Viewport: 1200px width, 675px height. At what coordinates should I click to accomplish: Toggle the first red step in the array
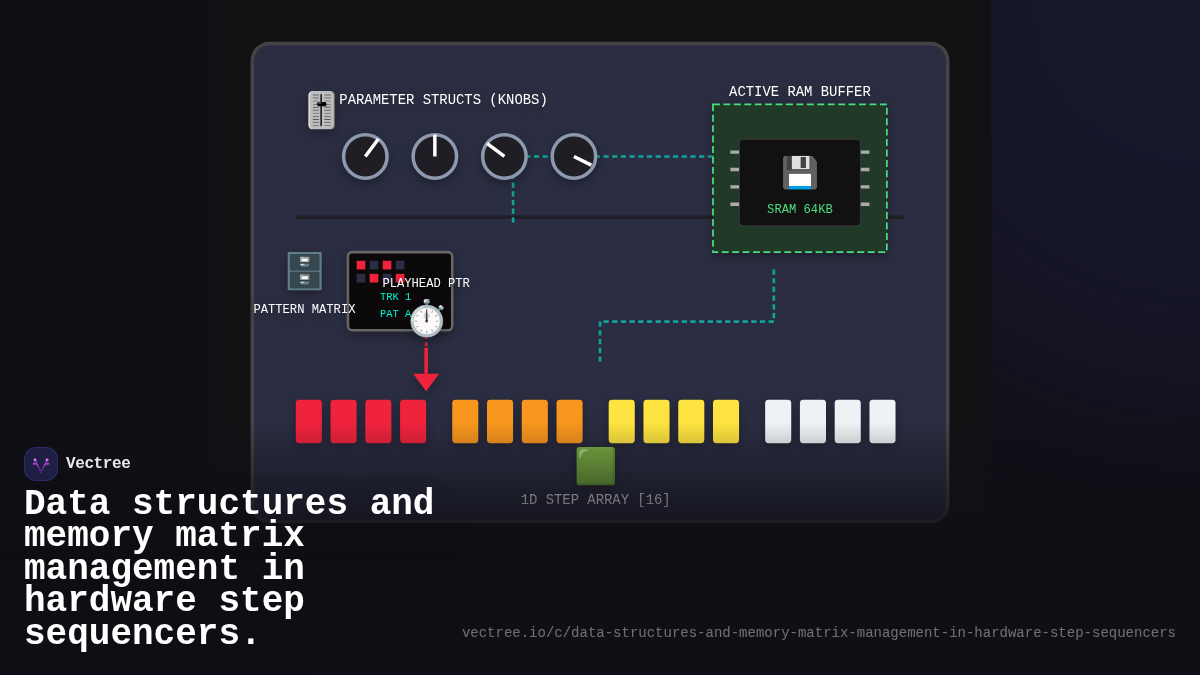309,420
